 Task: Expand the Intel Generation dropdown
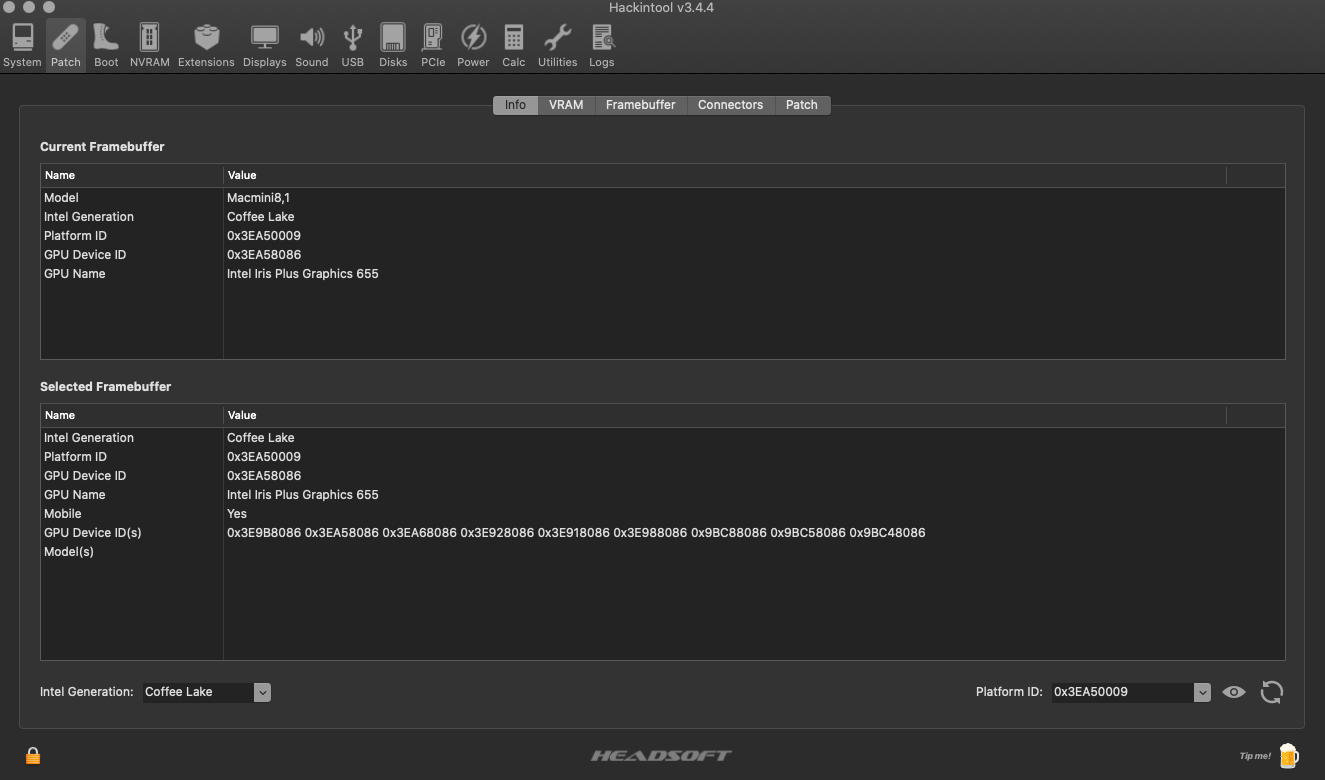coord(262,692)
